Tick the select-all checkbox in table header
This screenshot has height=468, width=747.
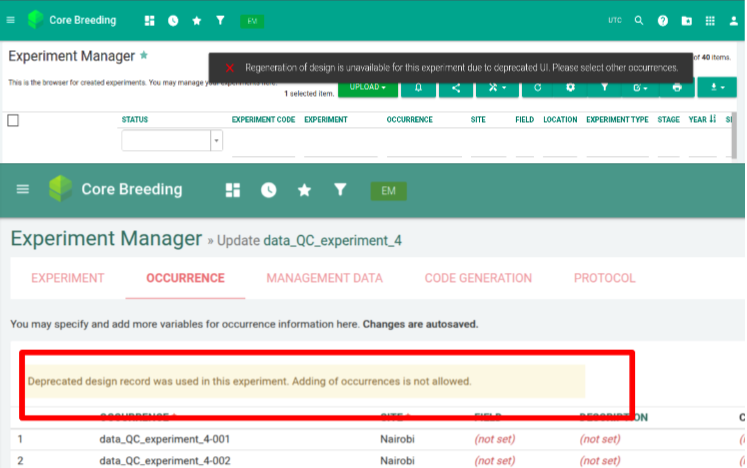pyautogui.click(x=13, y=120)
